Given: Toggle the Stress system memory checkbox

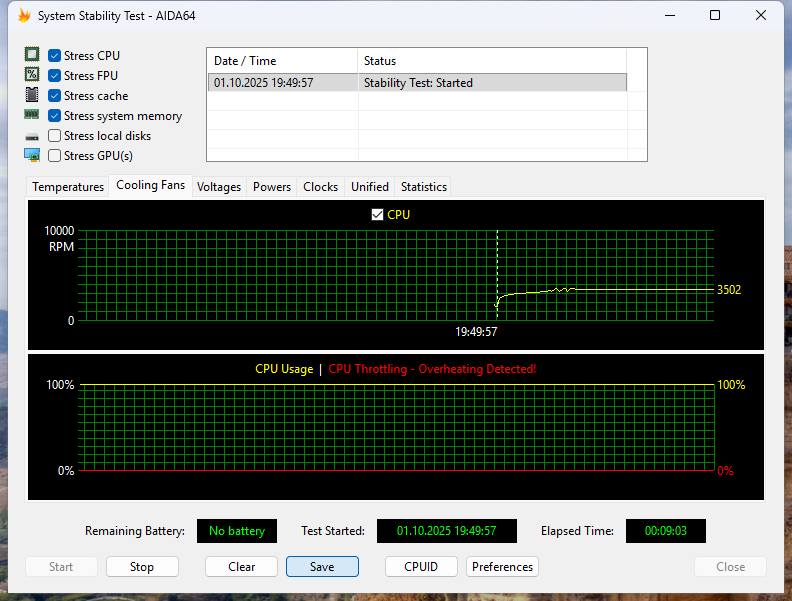Looking at the screenshot, I should 55,116.
